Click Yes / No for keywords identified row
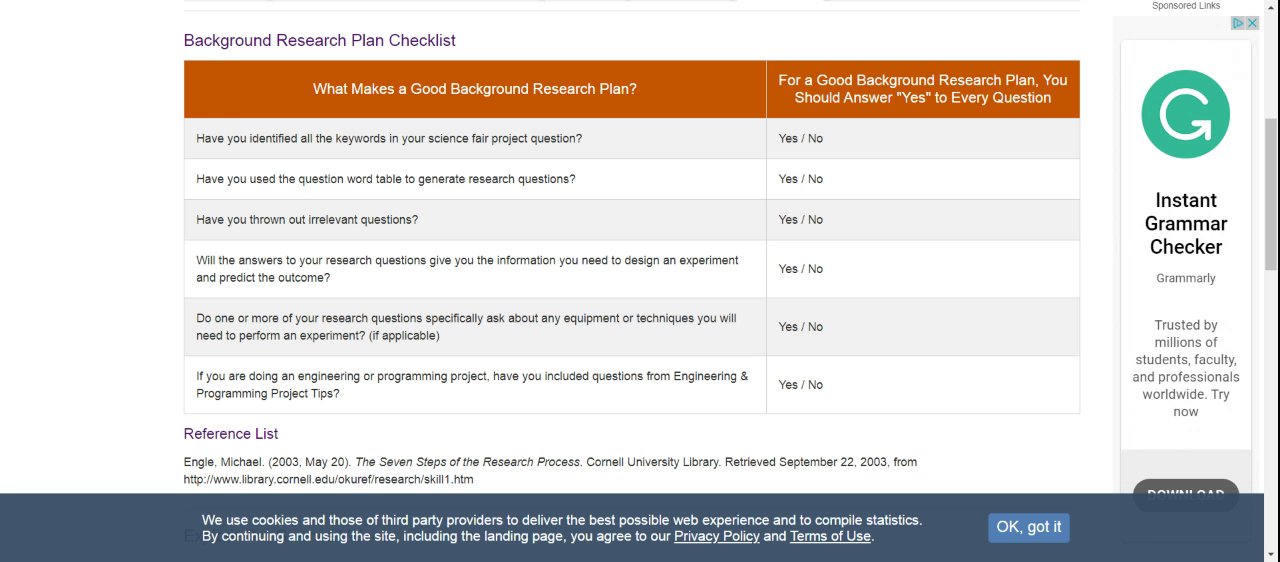The height and width of the screenshot is (562, 1280). click(801, 138)
